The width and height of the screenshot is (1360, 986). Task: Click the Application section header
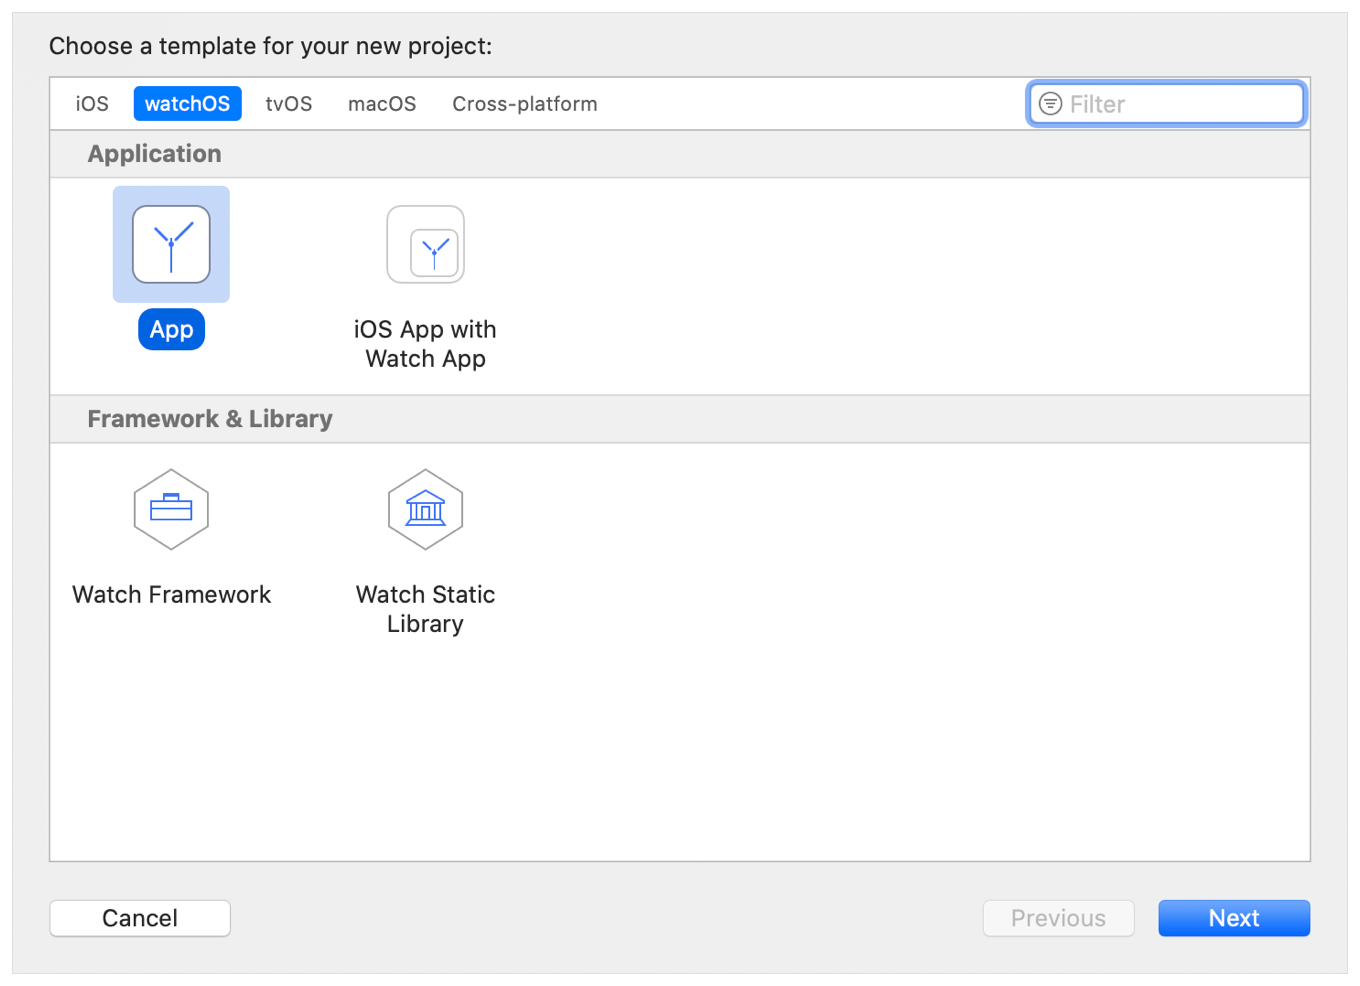[x=154, y=154]
